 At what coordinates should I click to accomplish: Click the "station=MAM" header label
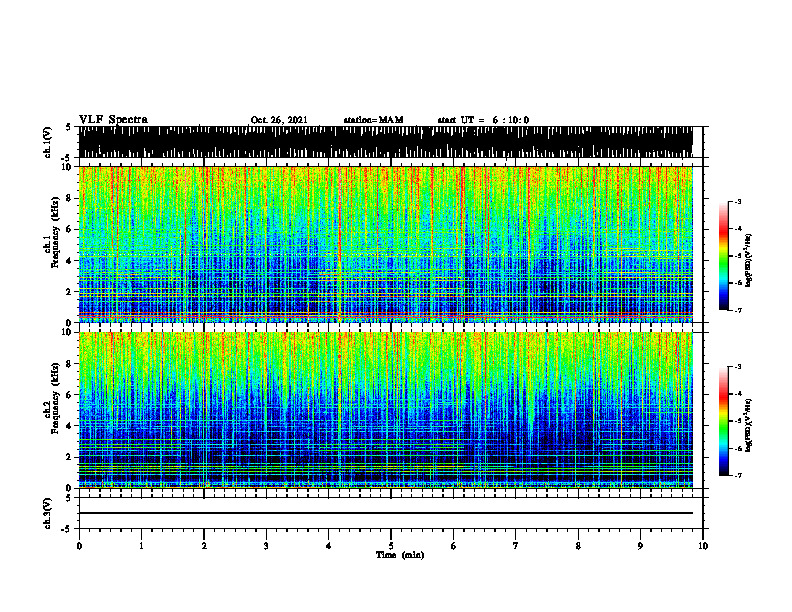[373, 120]
